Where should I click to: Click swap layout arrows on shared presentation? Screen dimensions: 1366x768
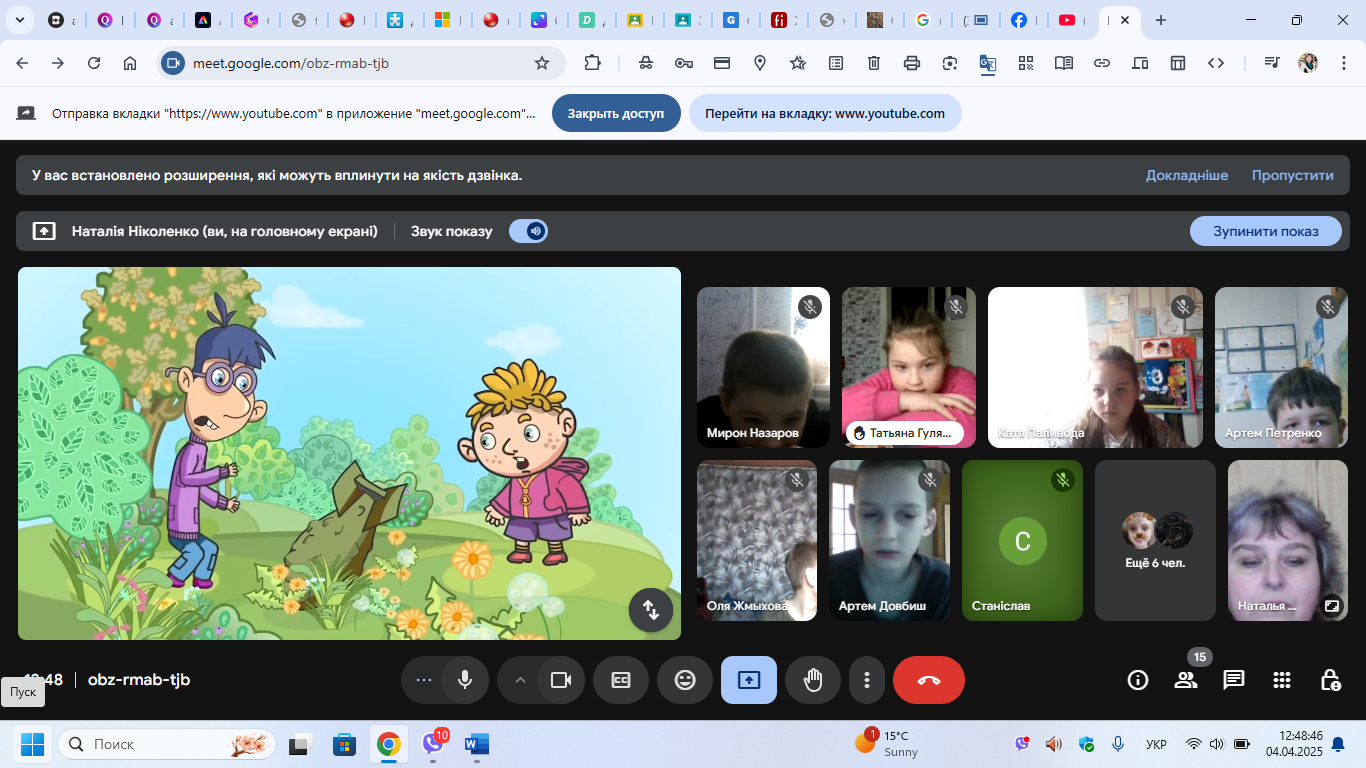coord(651,609)
